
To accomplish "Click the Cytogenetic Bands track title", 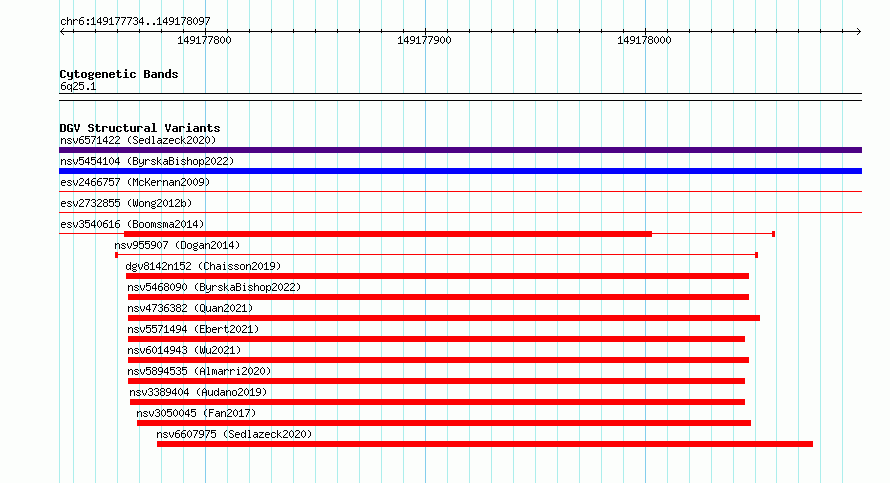I will (119, 74).
